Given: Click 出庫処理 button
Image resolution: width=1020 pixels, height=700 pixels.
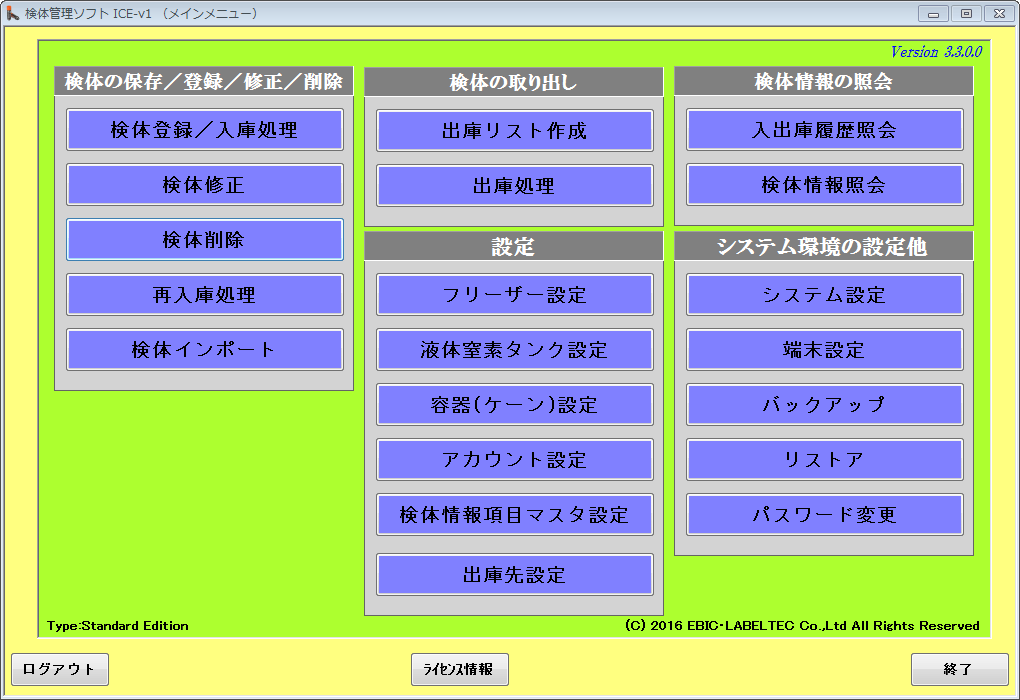Looking at the screenshot, I should [515, 185].
